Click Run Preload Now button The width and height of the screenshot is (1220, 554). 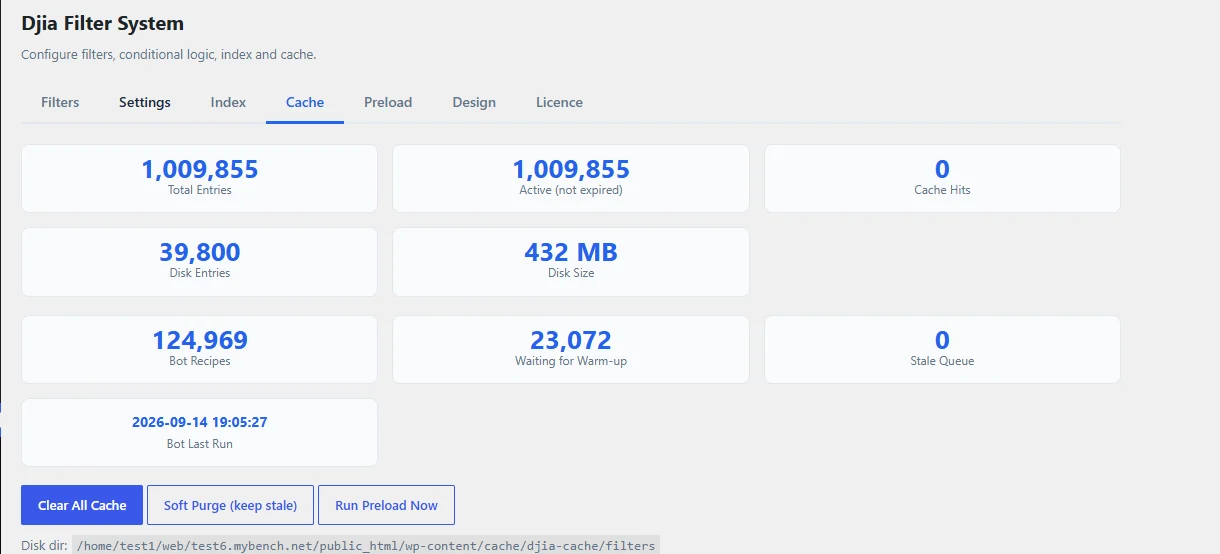click(386, 505)
